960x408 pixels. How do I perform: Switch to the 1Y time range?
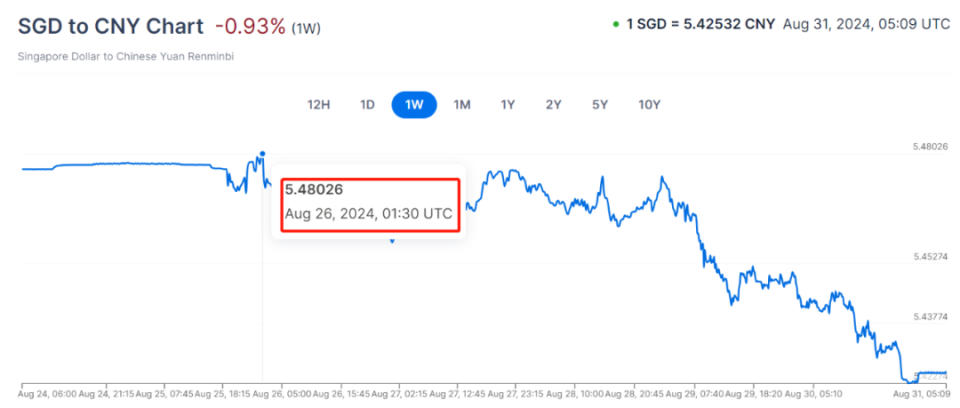507,105
